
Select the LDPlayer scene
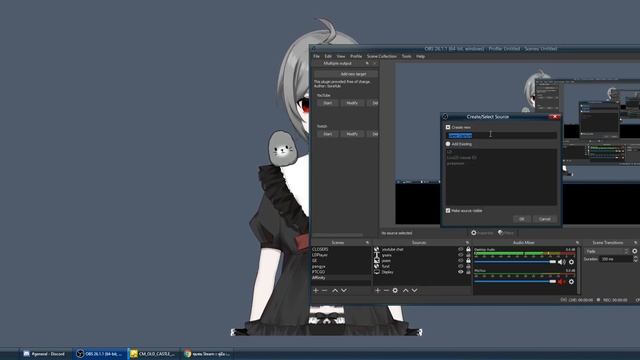[341, 255]
